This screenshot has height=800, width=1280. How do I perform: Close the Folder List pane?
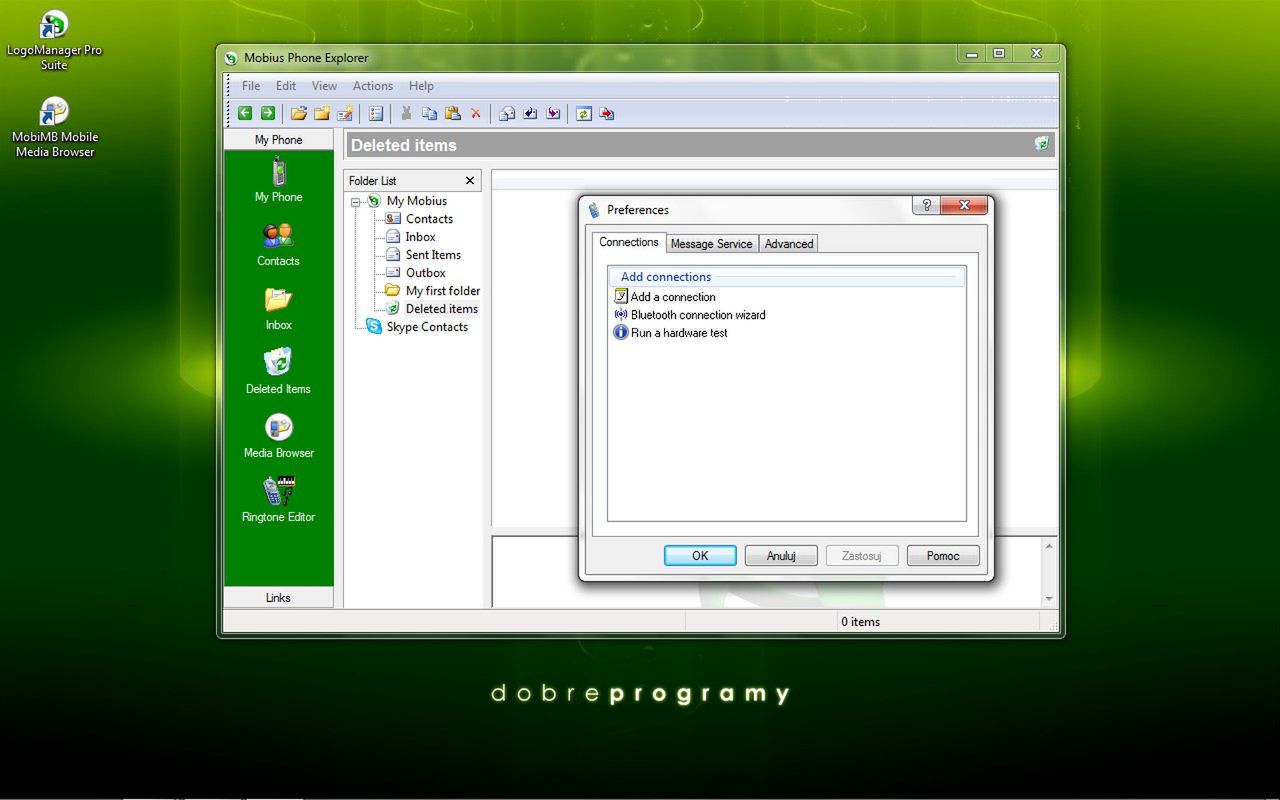pyautogui.click(x=470, y=181)
